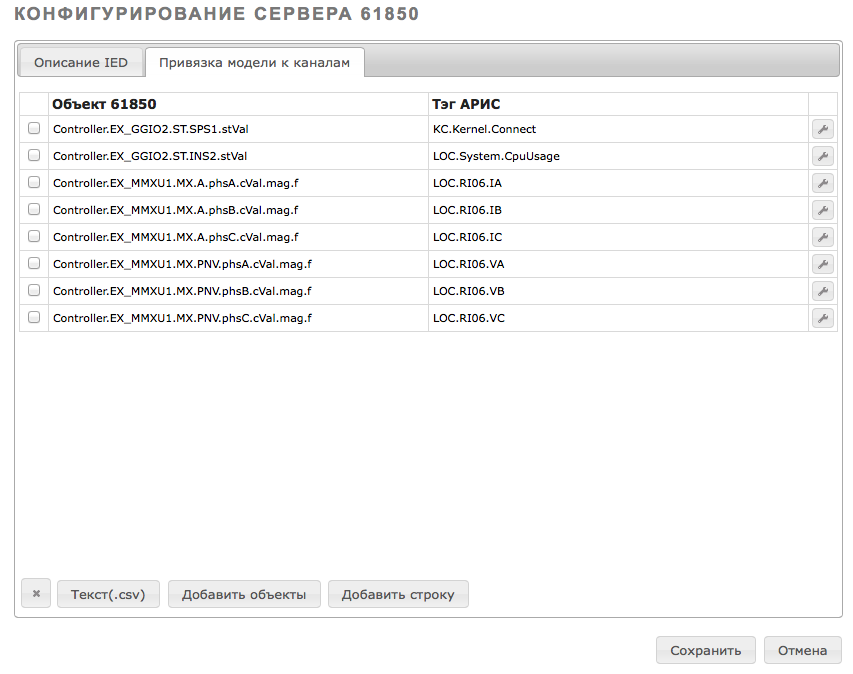Edit LOC.RI06.VC binding via wrench icon
This screenshot has width=853, height=674.
(x=823, y=318)
